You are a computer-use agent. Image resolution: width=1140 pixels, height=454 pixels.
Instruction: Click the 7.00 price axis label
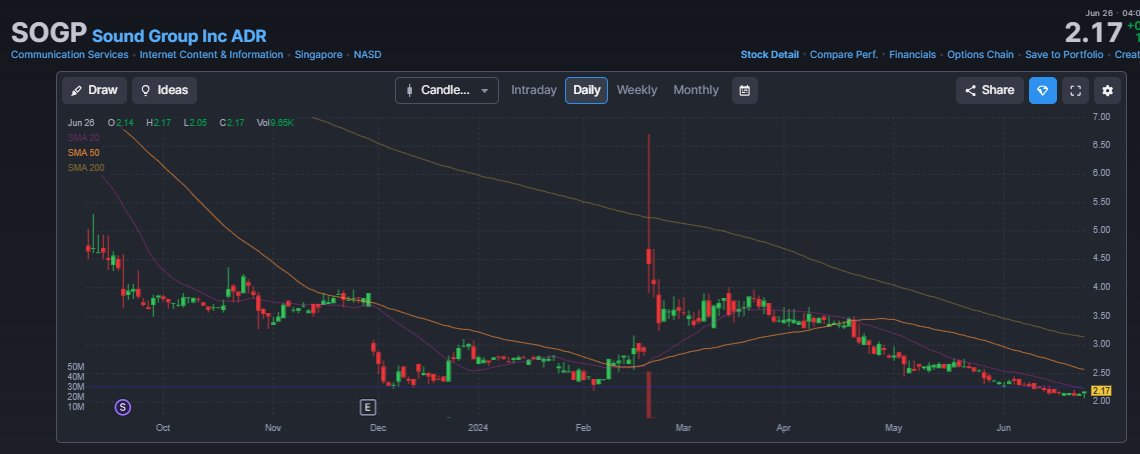coord(1101,116)
